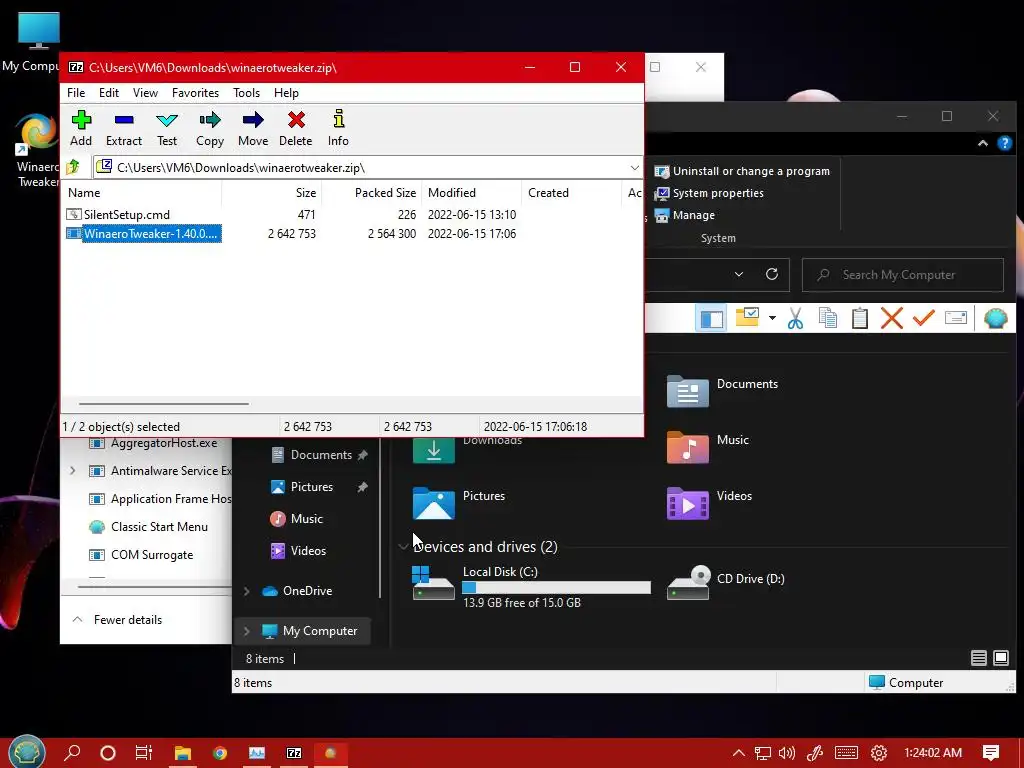Open the Music folder in My Computer
The image size is (1024, 768).
[708, 447]
